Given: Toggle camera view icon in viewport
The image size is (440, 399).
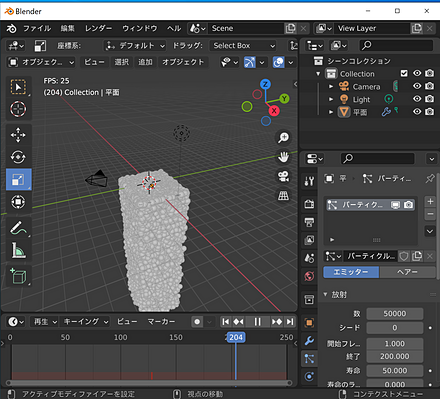Looking at the screenshot, I should 283,176.
